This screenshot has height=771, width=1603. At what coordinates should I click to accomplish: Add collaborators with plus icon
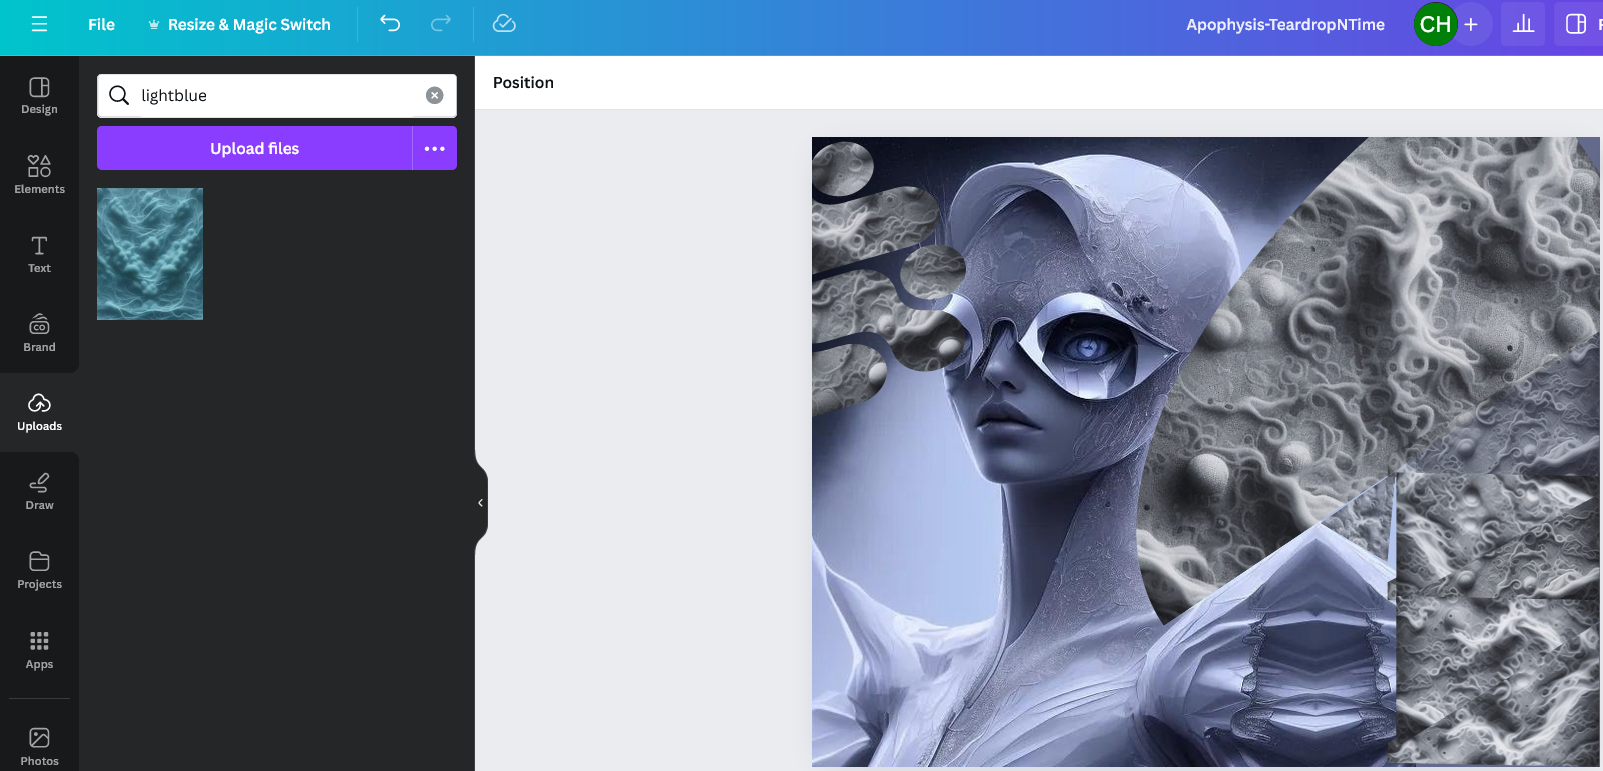point(1471,24)
